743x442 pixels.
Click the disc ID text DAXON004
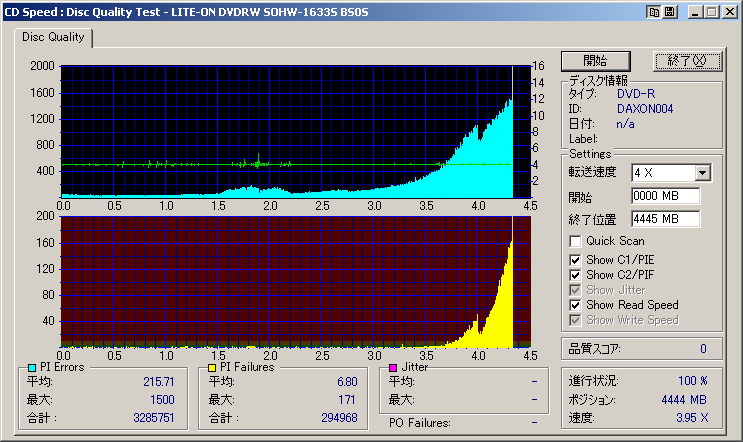click(x=645, y=109)
